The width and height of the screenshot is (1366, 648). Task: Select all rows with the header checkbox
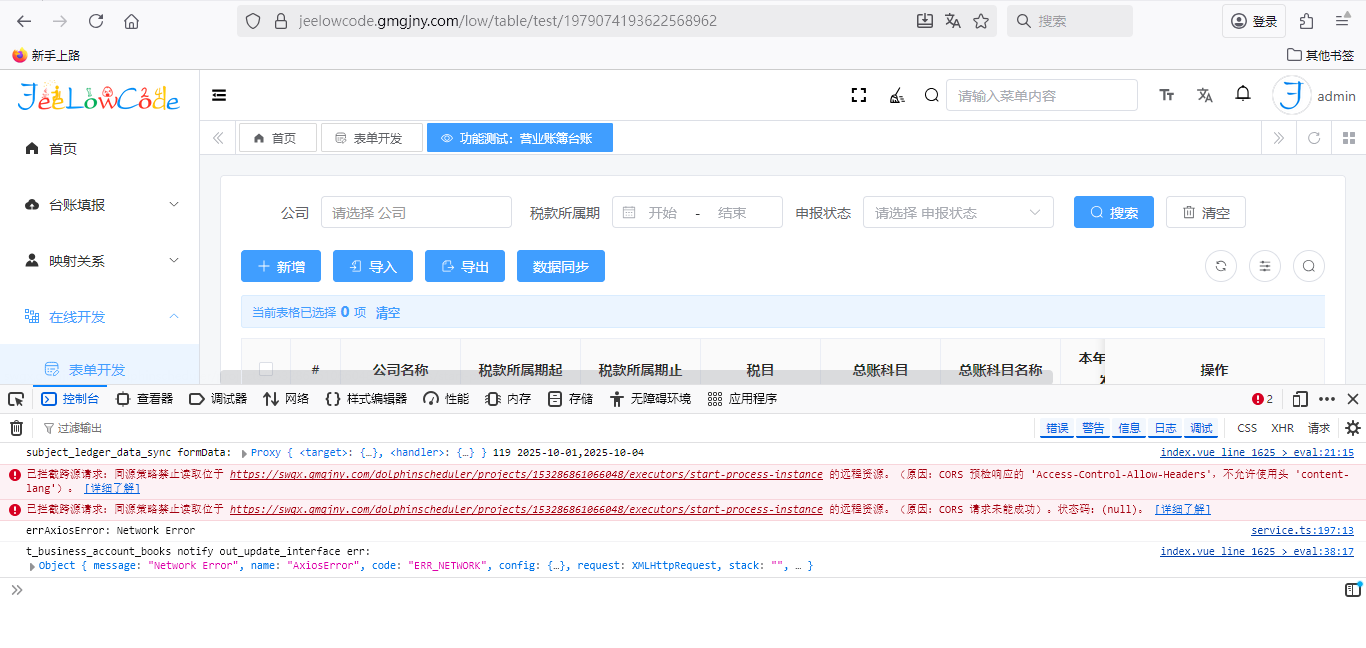point(265,368)
